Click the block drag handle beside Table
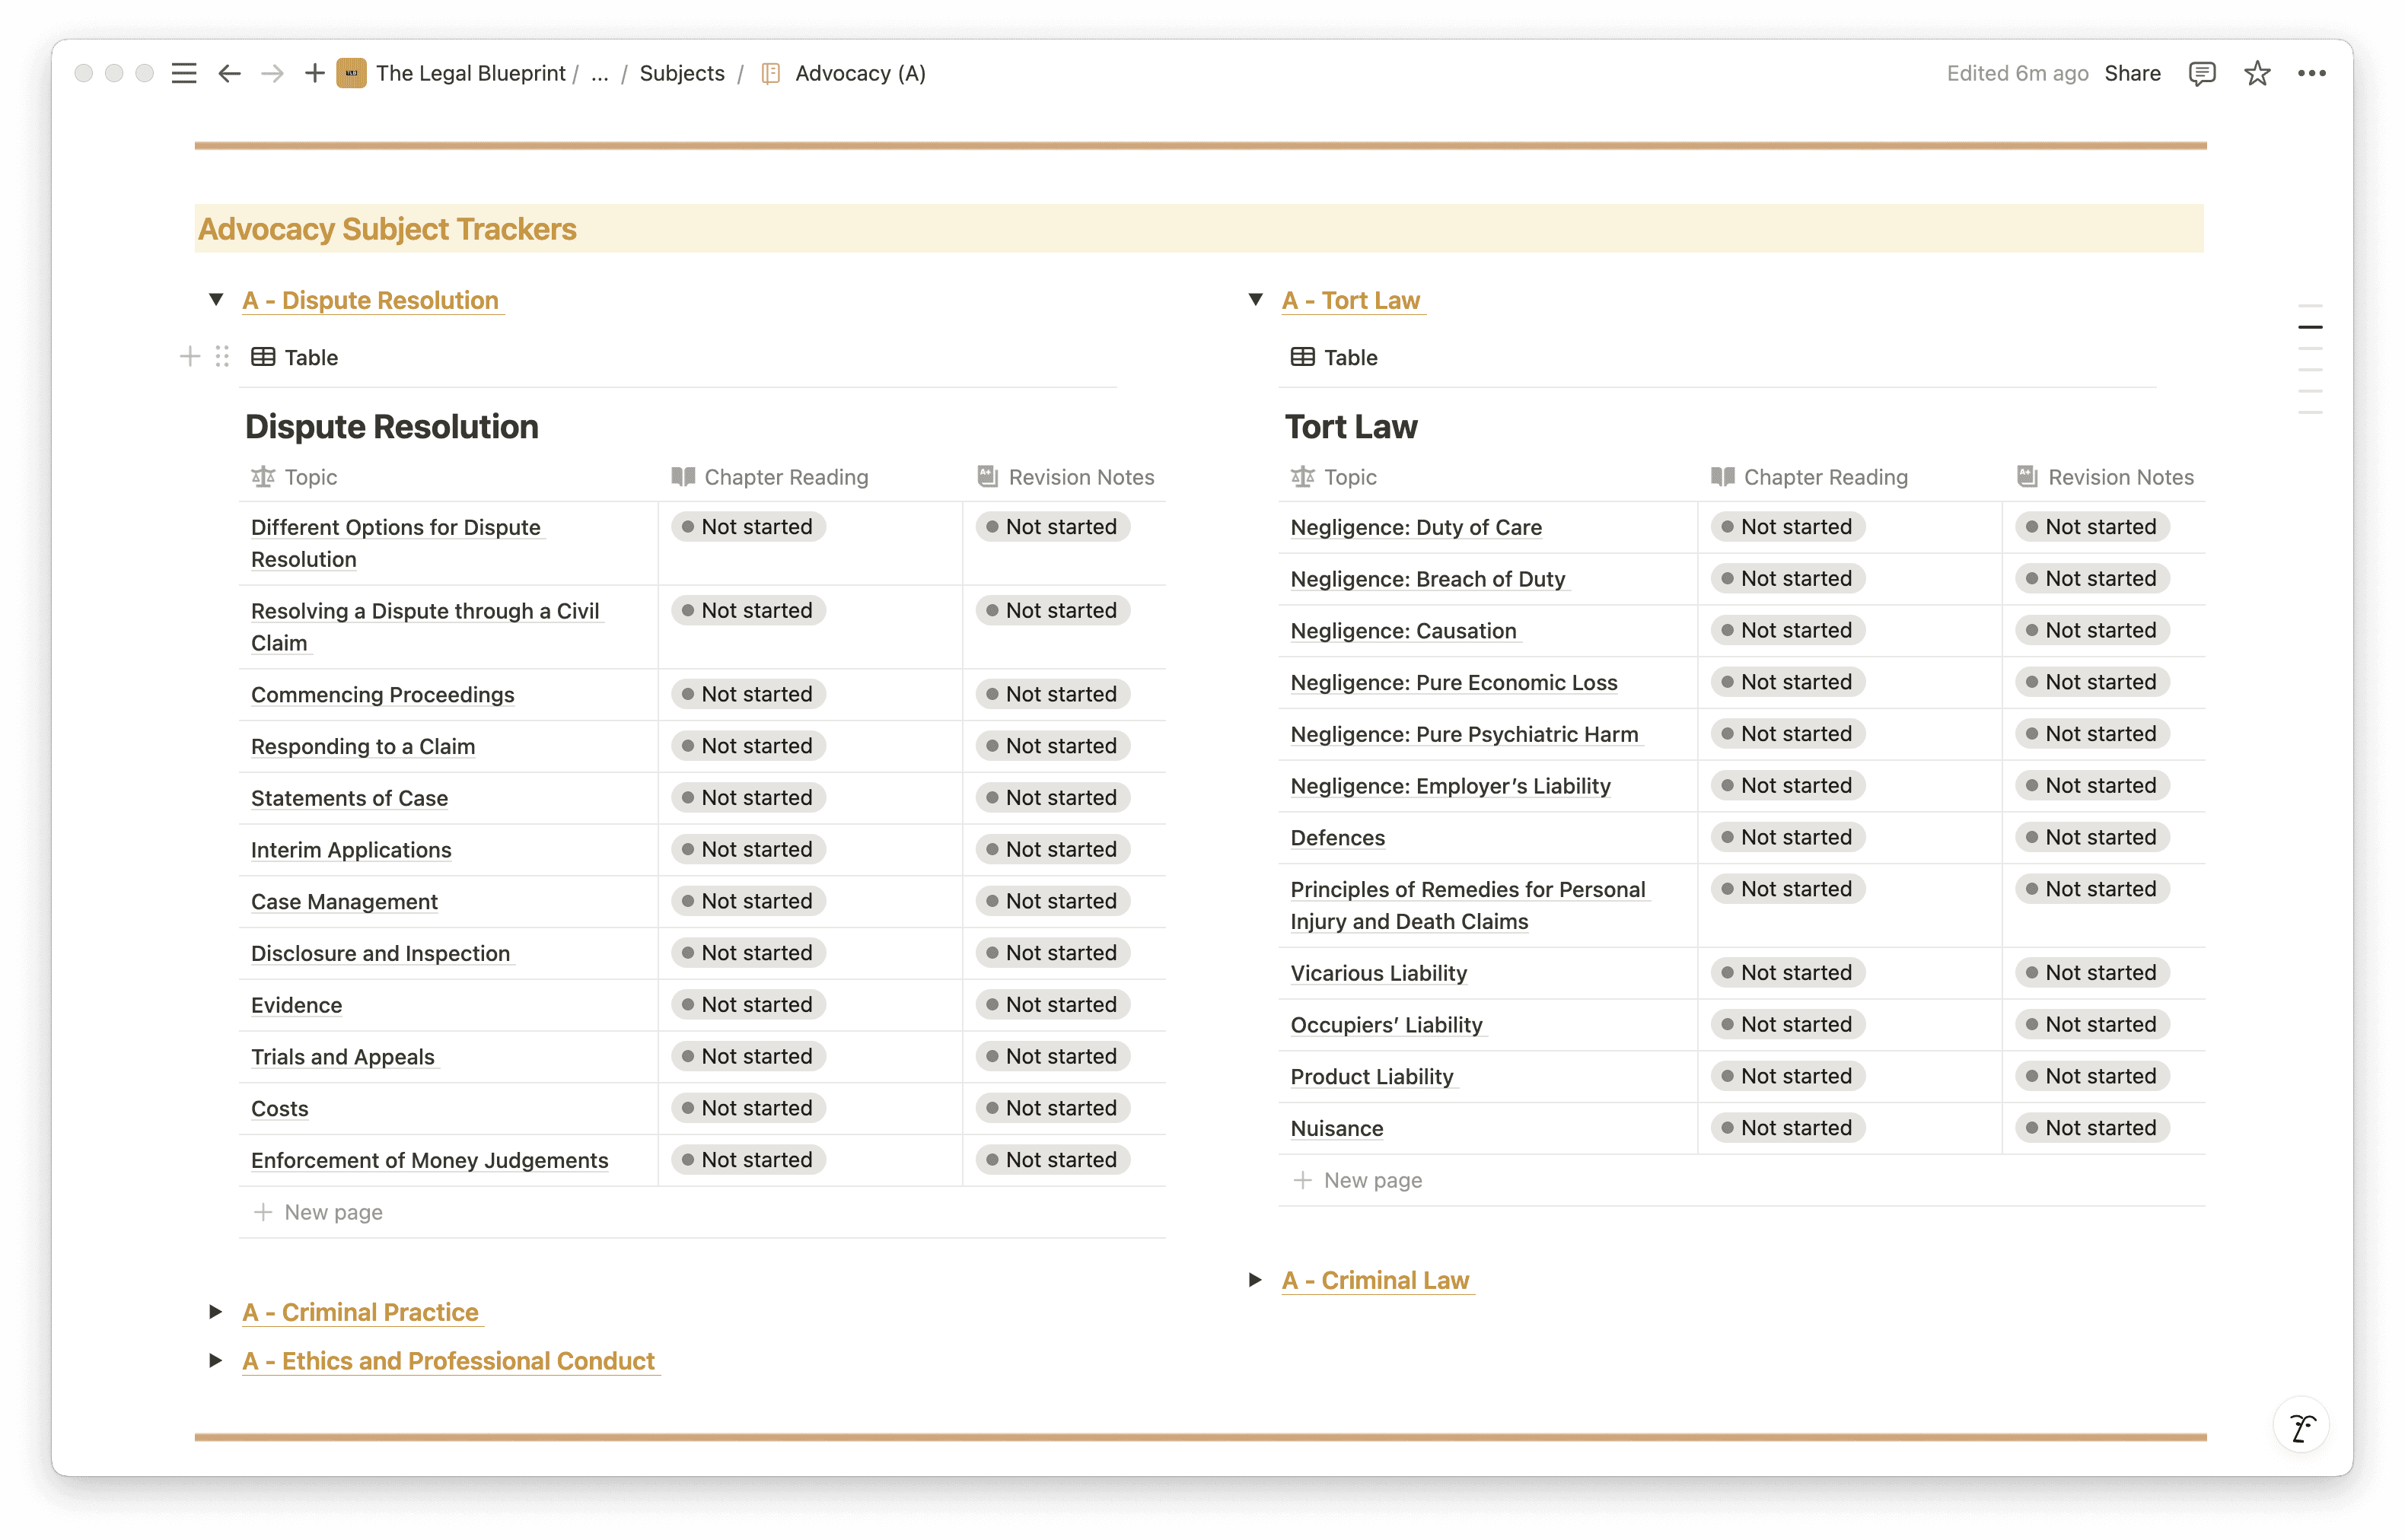 [222, 357]
